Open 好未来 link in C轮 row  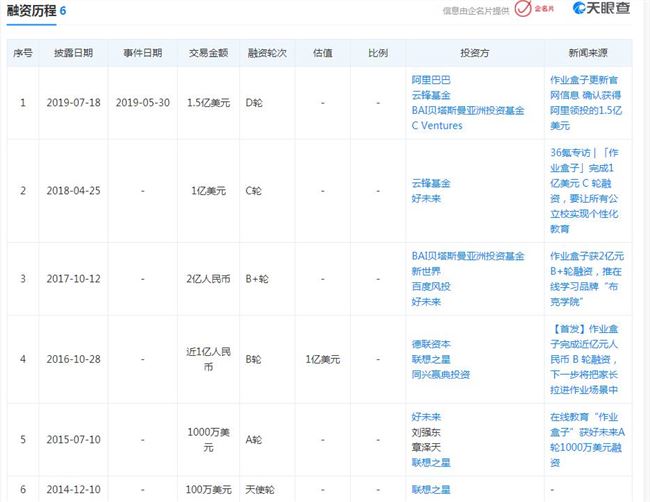[x=426, y=199]
